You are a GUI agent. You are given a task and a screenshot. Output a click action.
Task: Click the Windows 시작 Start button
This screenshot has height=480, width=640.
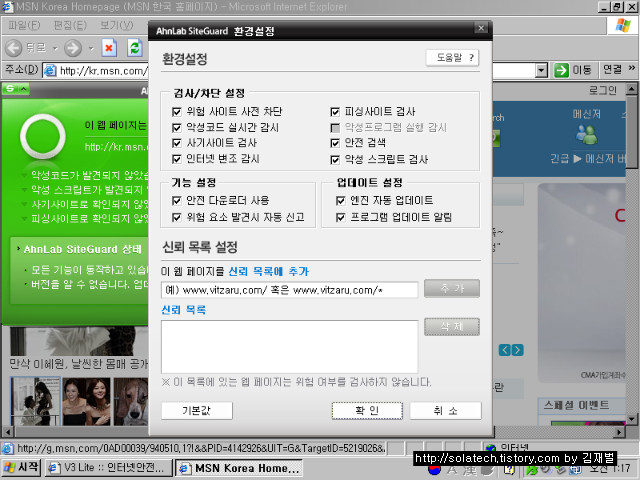click(x=21, y=467)
